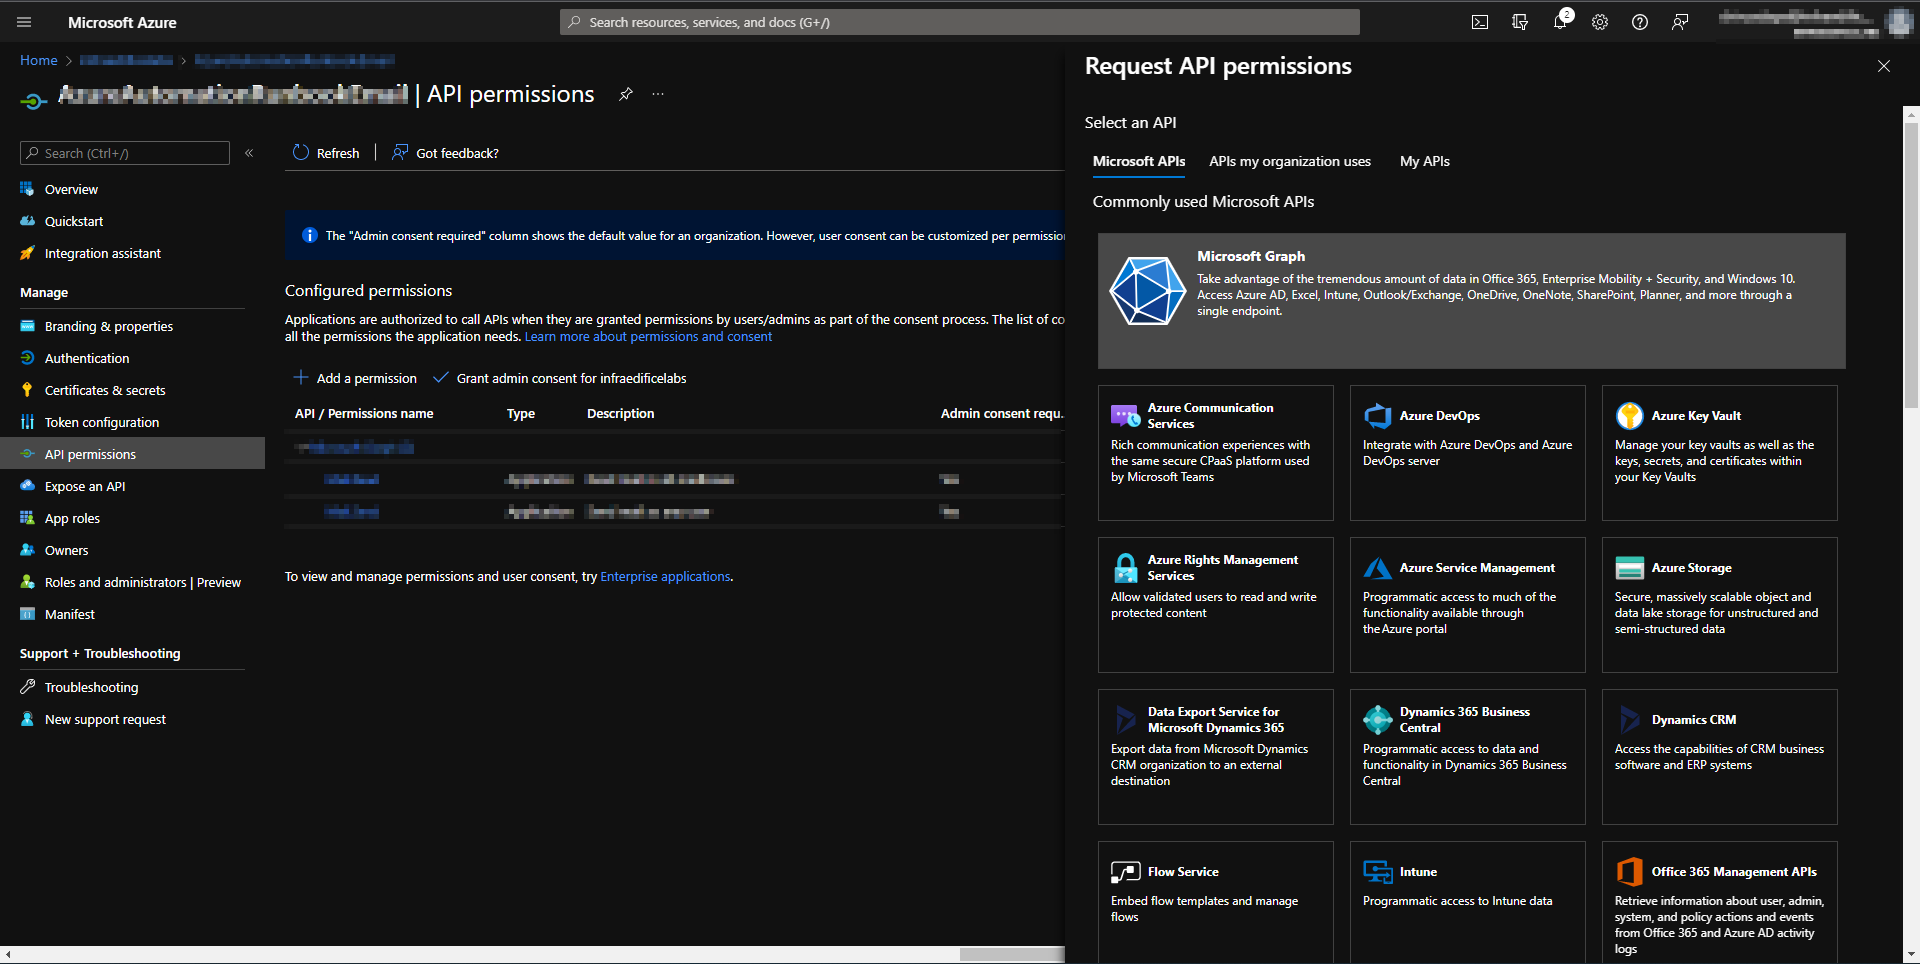Select Azure Rights Management Services card
This screenshot has width=1920, height=964.
pyautogui.click(x=1216, y=605)
